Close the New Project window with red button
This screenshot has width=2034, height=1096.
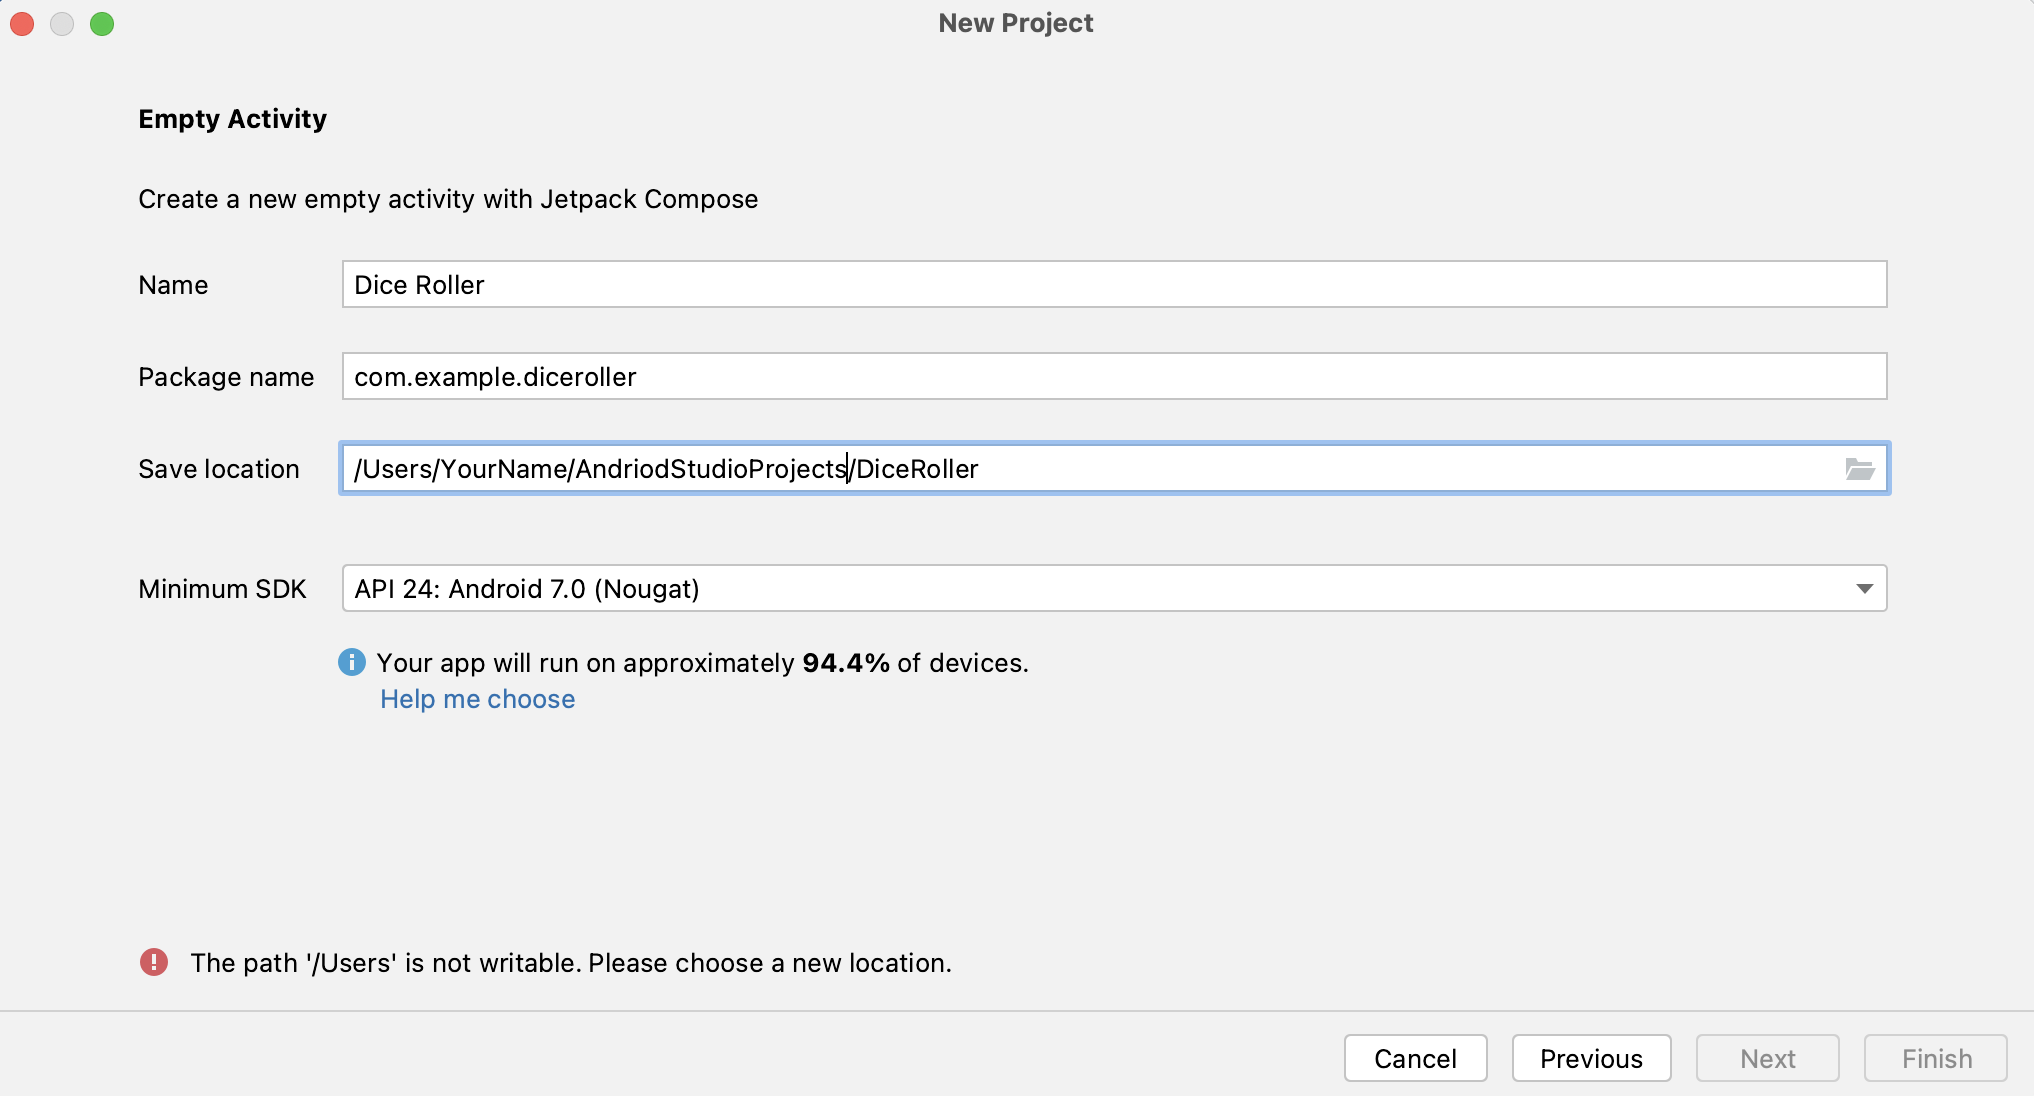pos(22,24)
